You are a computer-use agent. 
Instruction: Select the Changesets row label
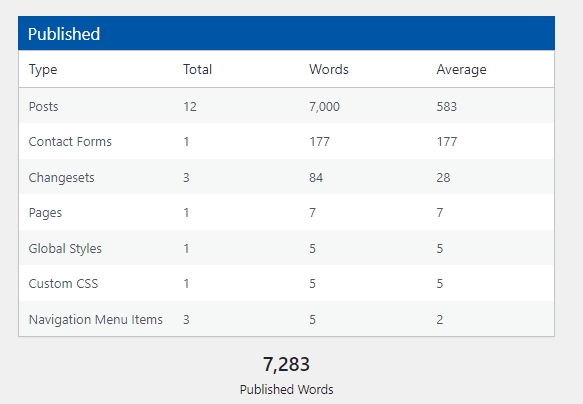click(x=61, y=178)
